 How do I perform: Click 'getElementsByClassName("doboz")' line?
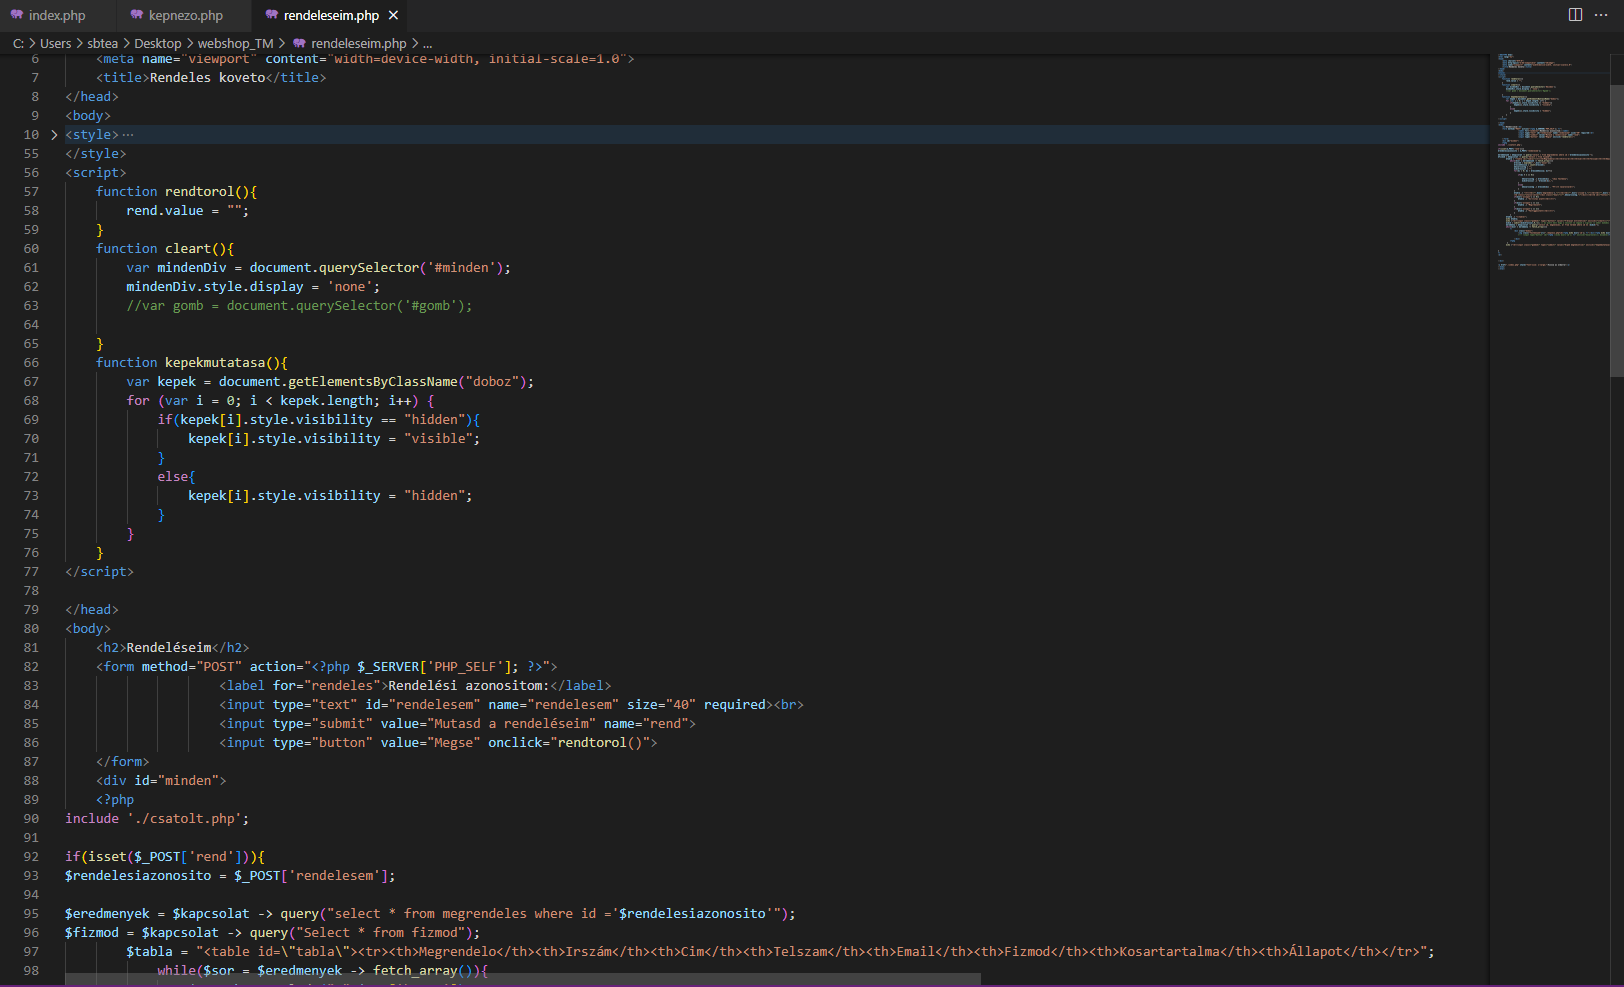(330, 382)
